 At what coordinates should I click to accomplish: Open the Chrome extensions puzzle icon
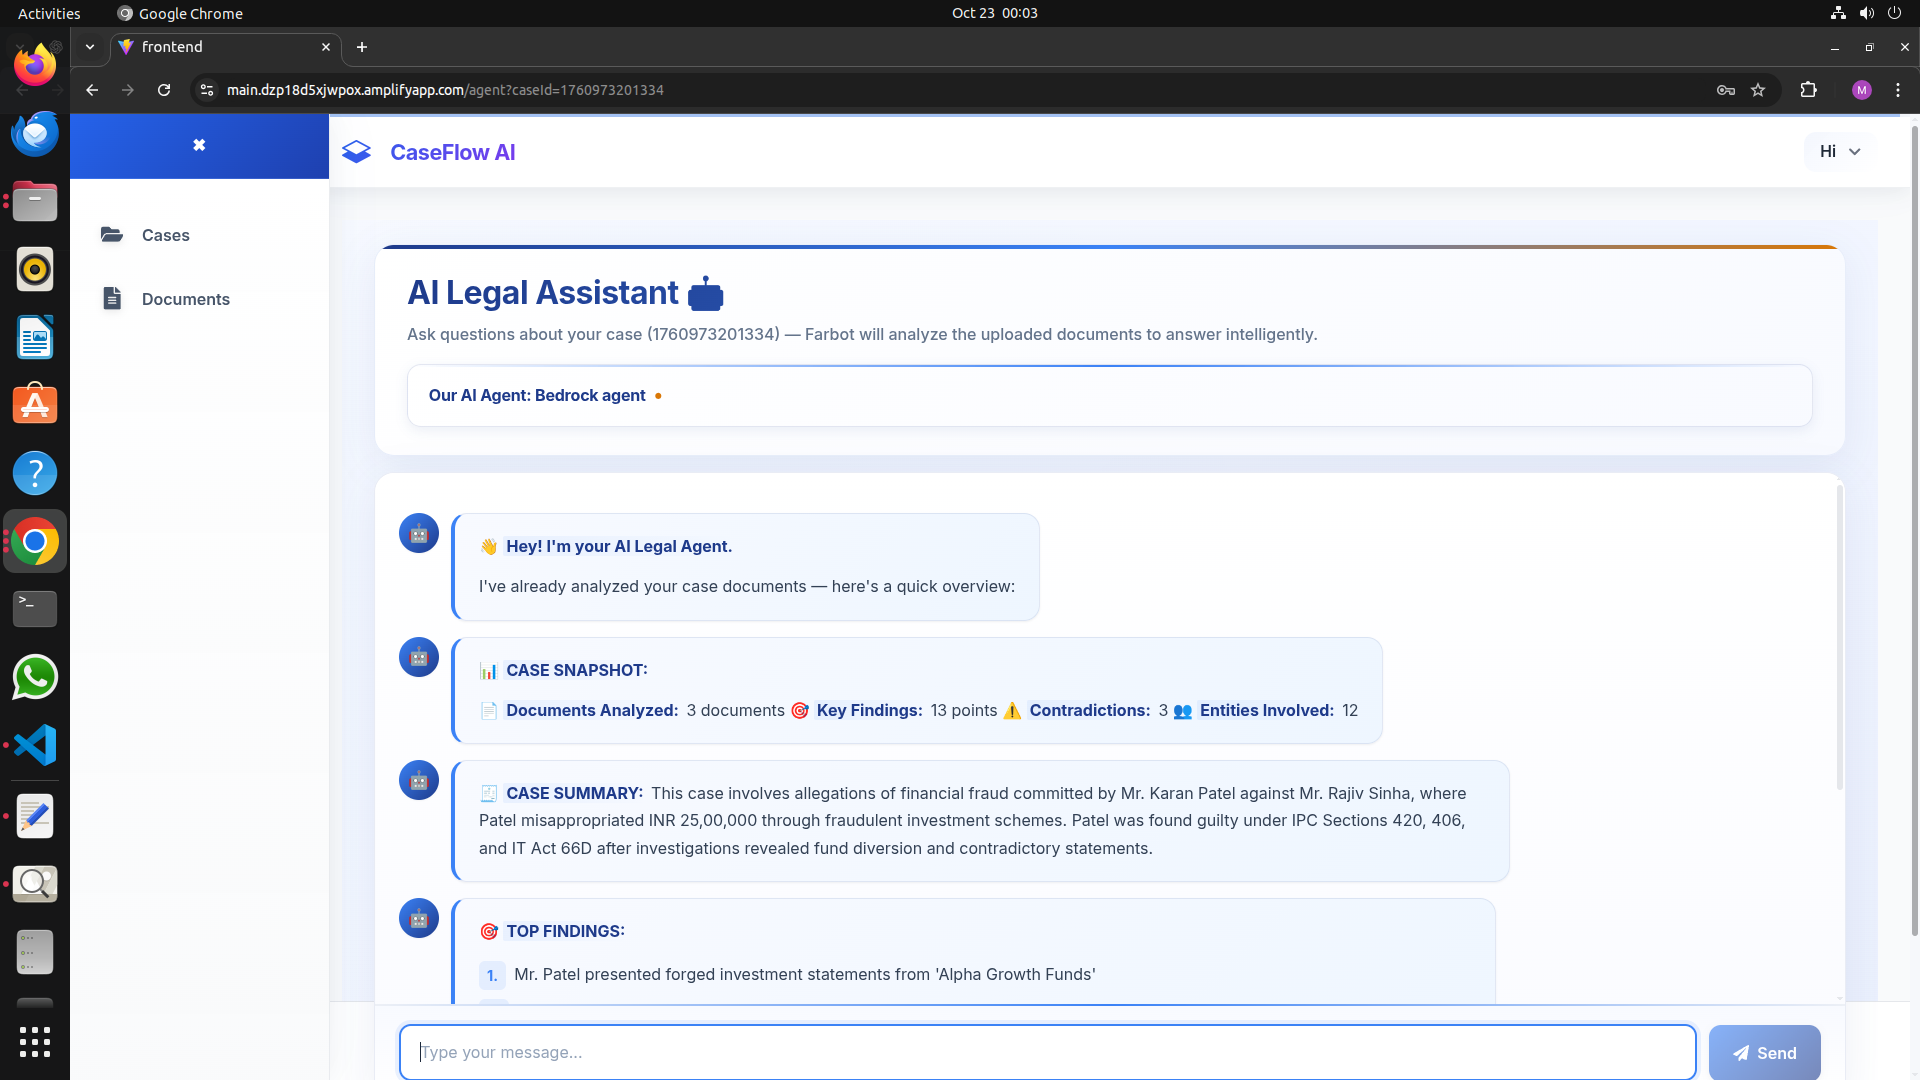[x=1808, y=90]
